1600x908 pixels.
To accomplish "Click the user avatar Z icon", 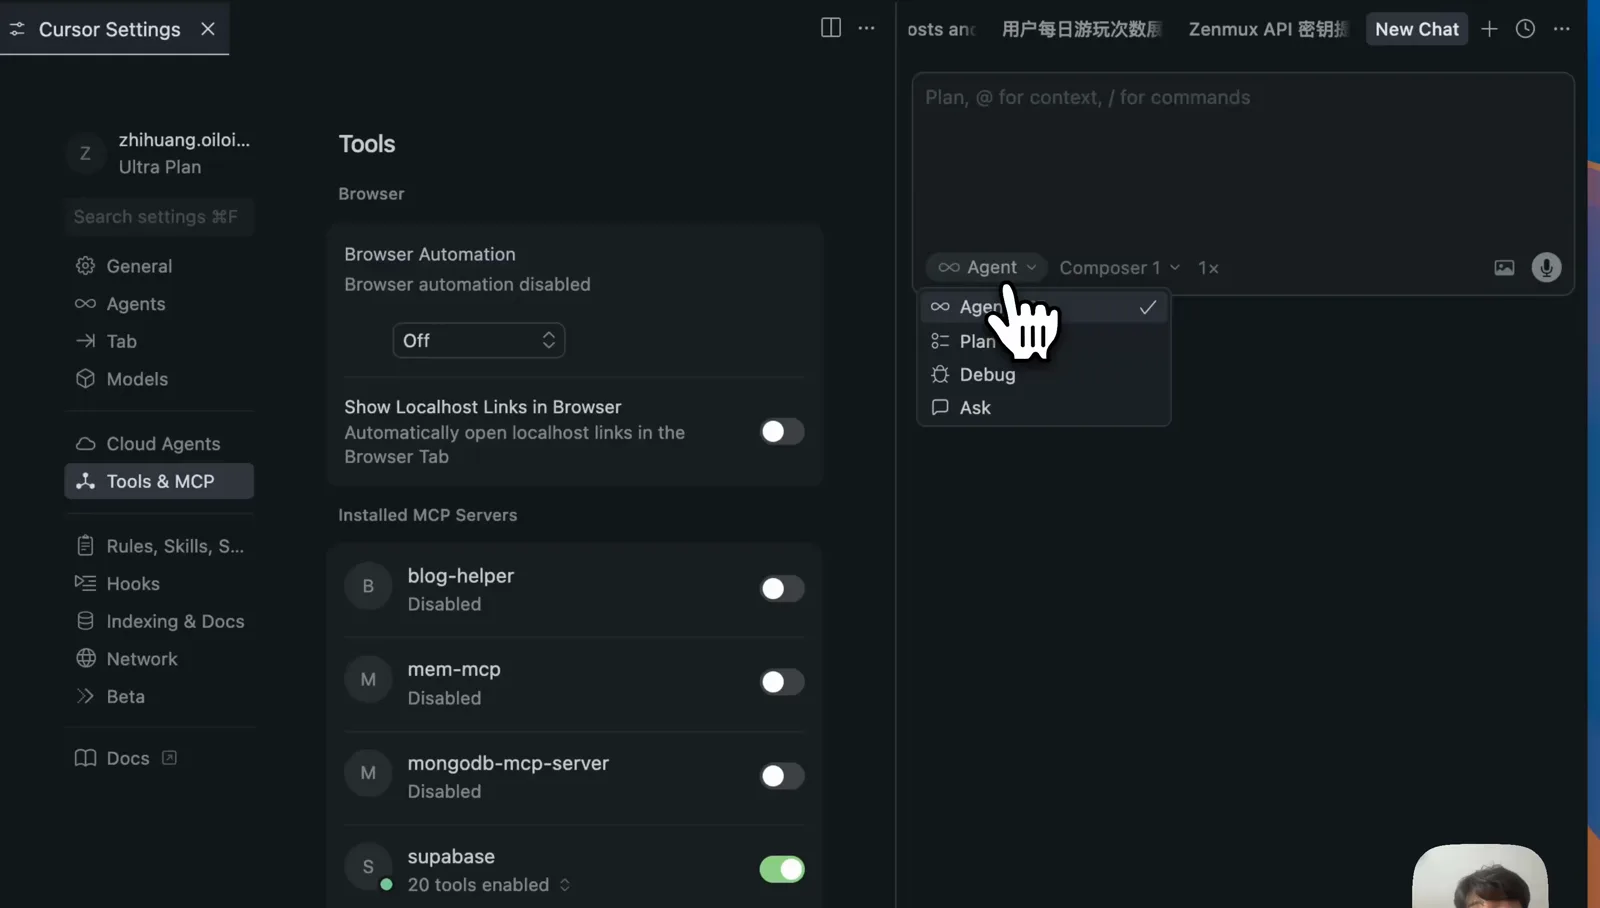I will click(85, 153).
